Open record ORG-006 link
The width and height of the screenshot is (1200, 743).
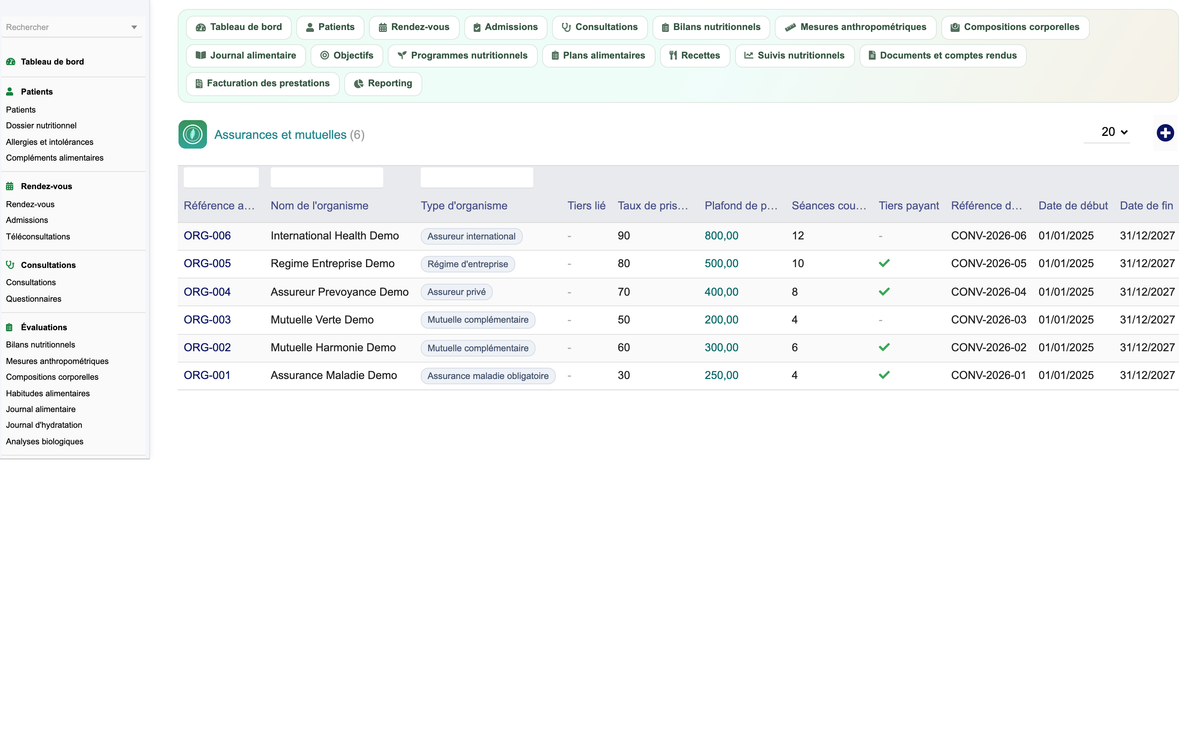click(x=207, y=236)
